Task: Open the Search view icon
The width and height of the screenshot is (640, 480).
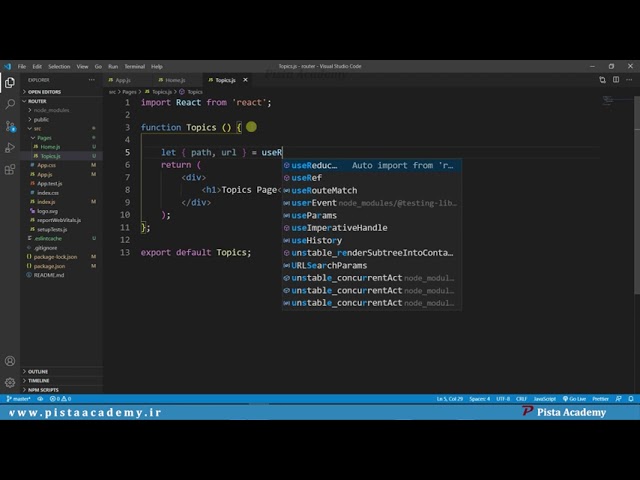Action: (x=10, y=104)
